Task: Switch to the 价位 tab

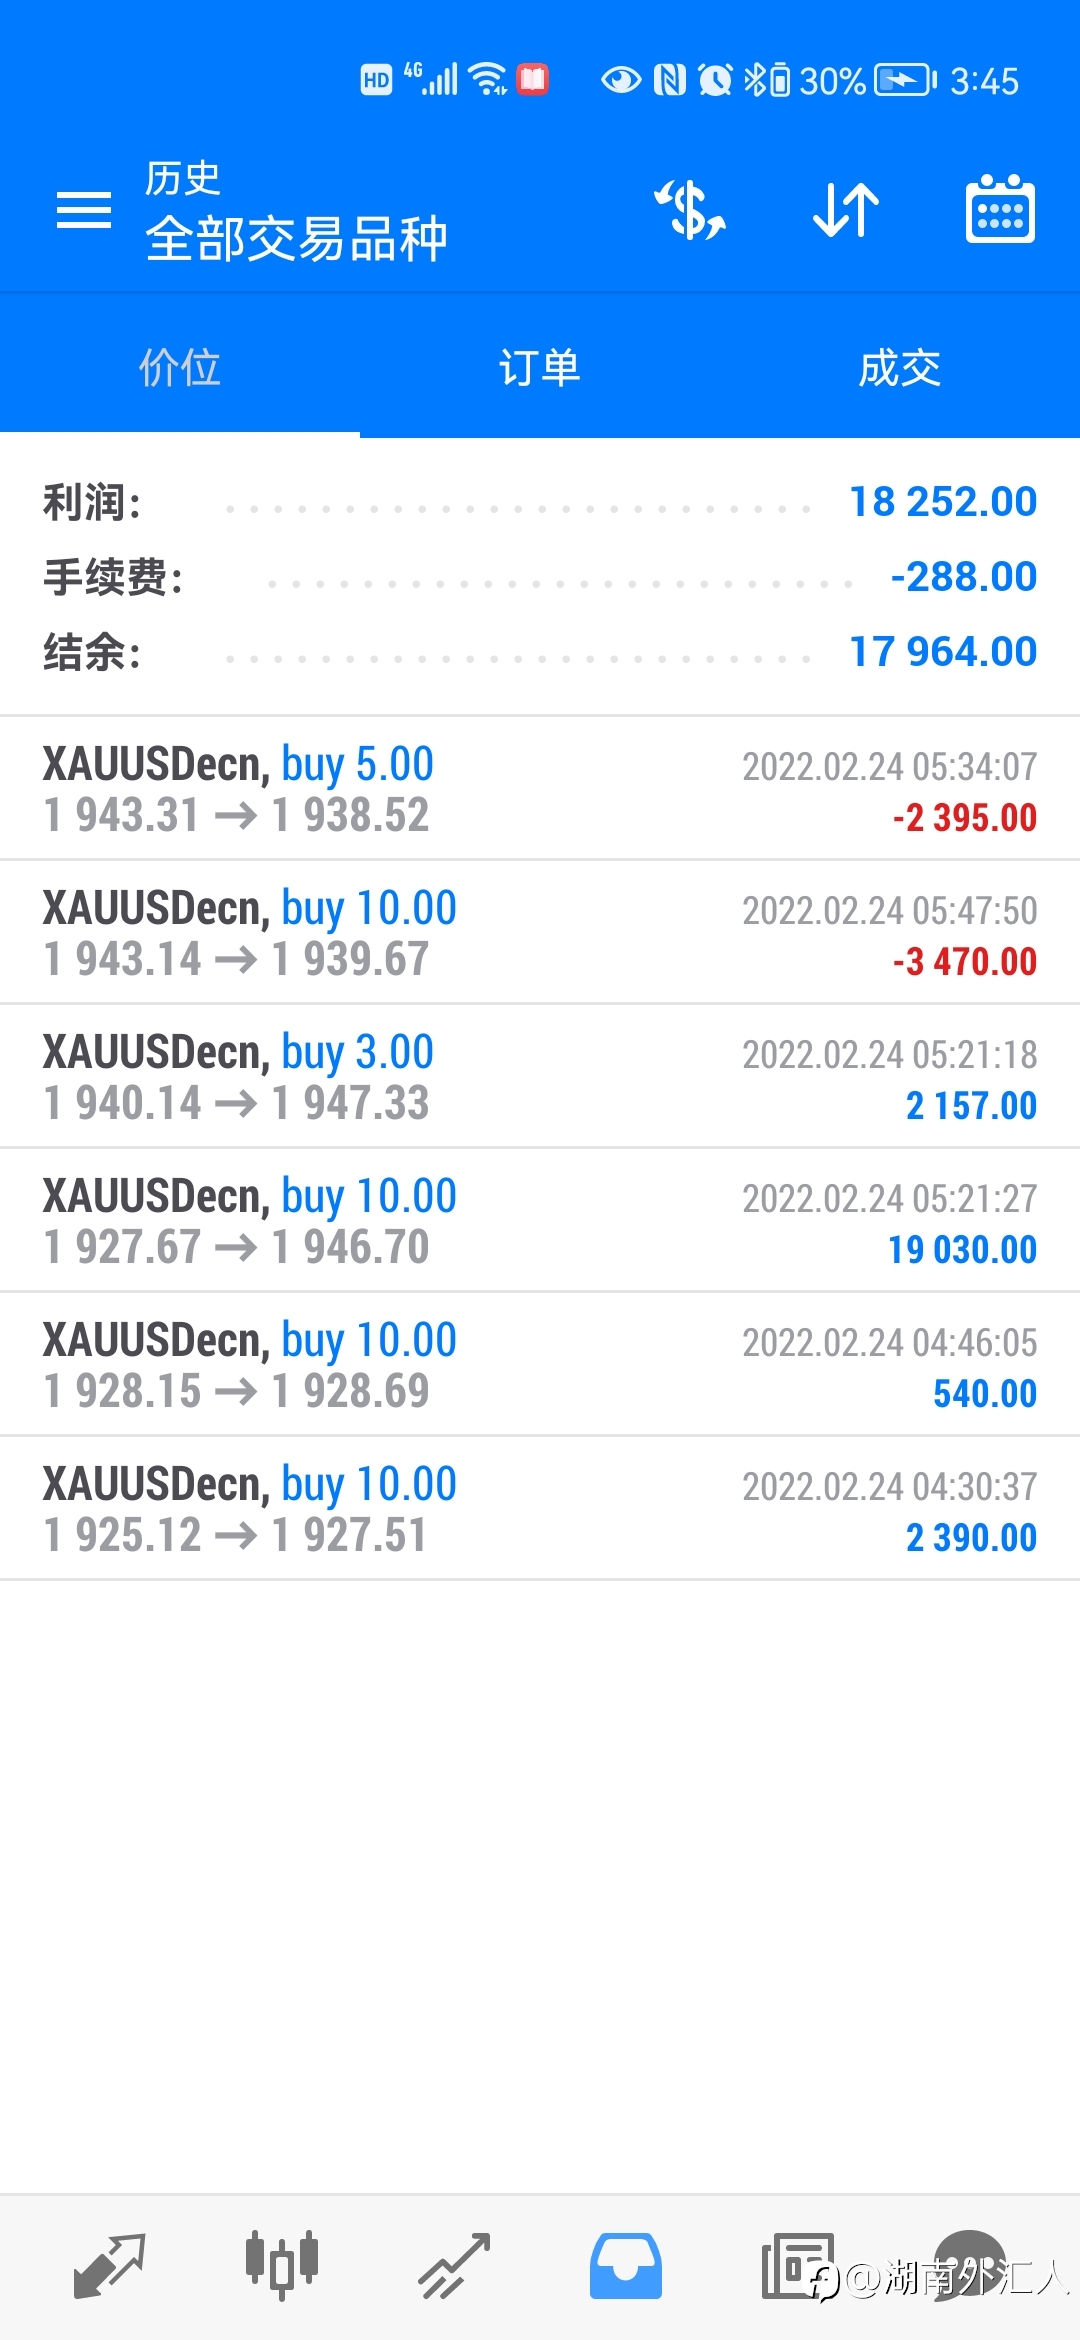Action: point(180,367)
